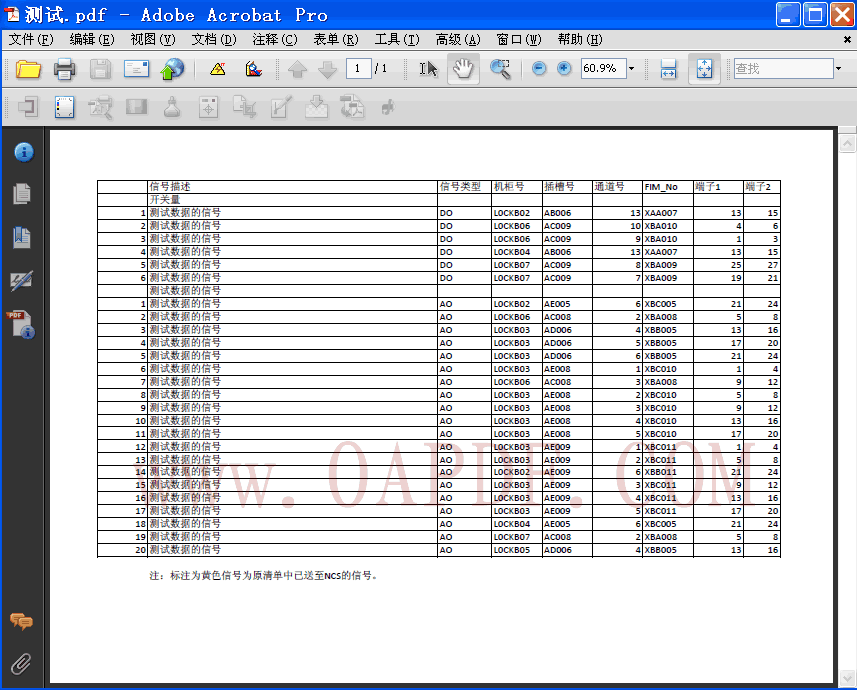
Task: Click the edit pencil document icon
Action: (281, 107)
